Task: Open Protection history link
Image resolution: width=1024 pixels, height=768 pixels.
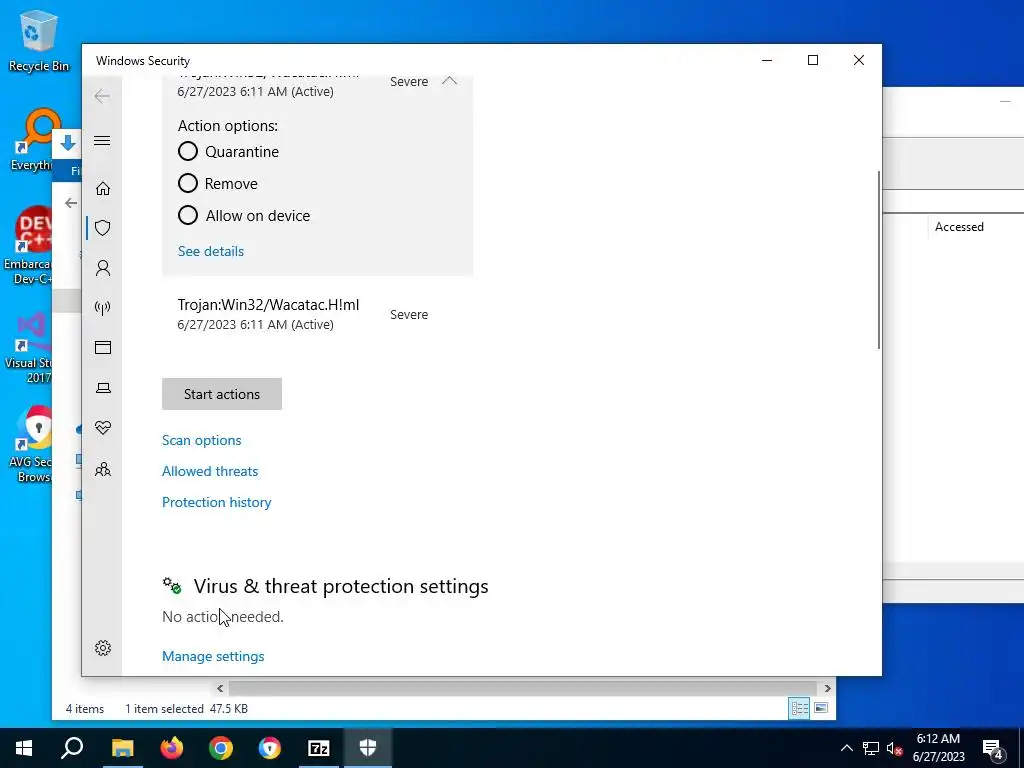Action: [x=217, y=502]
